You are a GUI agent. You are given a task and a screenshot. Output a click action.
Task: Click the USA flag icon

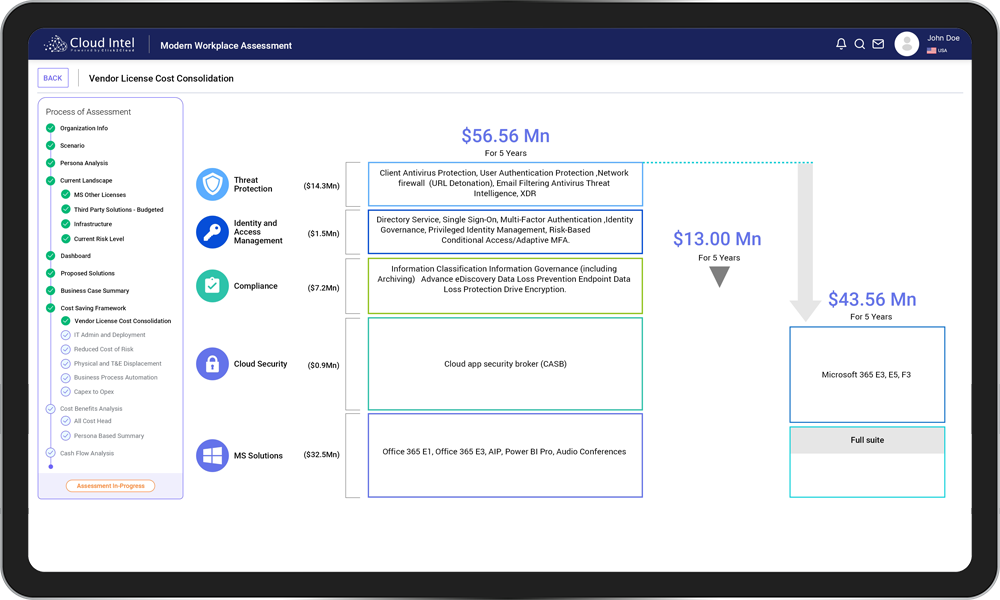pyautogui.click(x=931, y=50)
